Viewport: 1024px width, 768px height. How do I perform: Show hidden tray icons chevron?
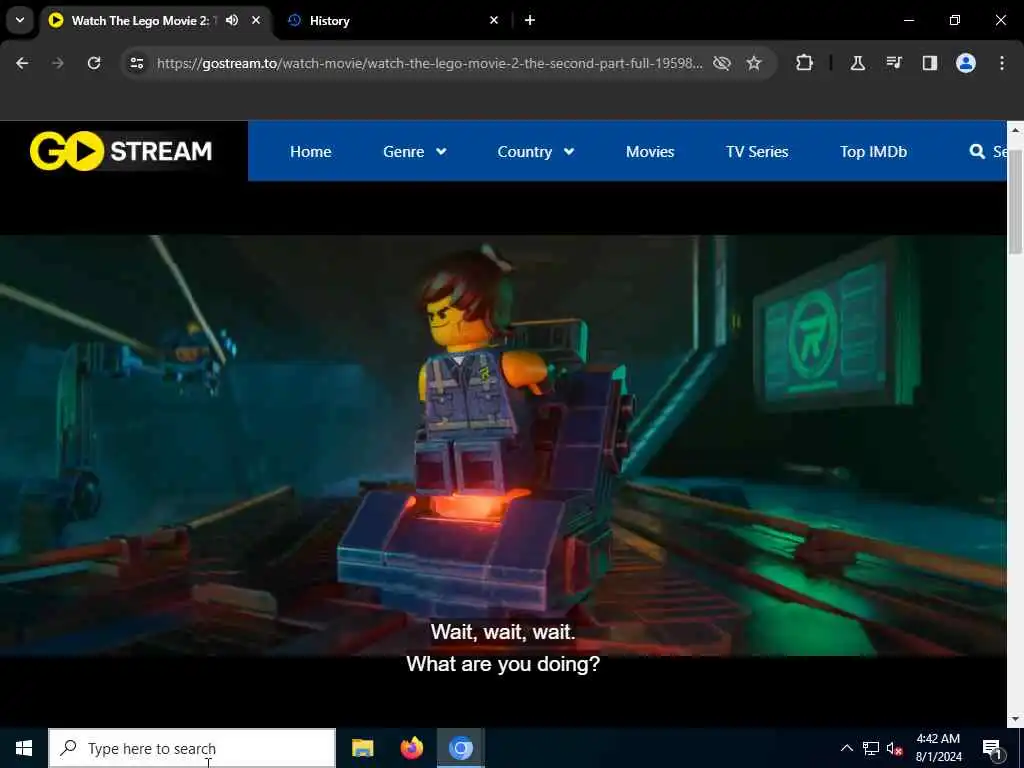(846, 748)
